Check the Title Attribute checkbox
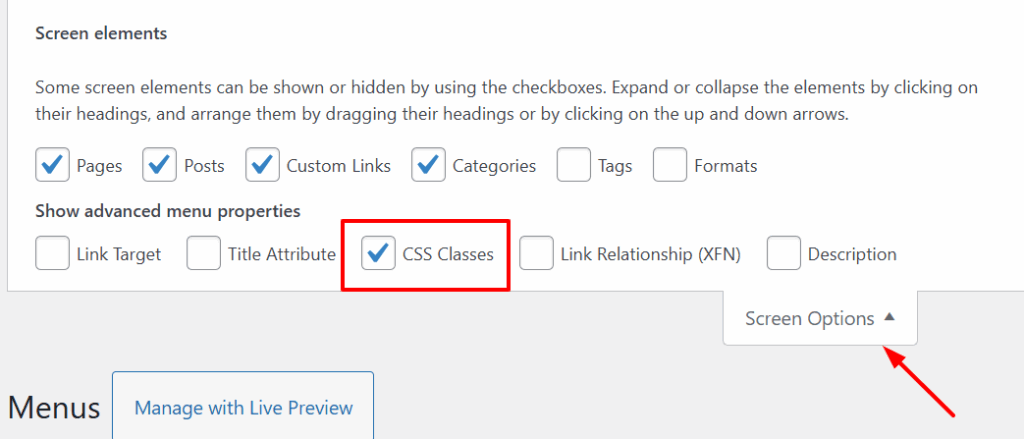The height and width of the screenshot is (439, 1024). [x=204, y=254]
